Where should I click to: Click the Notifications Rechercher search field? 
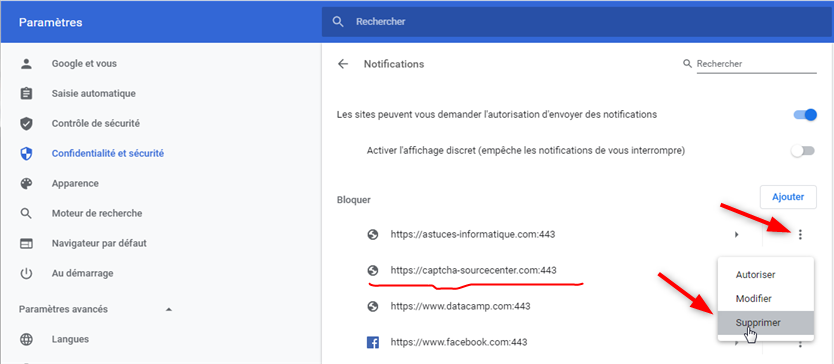coord(756,64)
